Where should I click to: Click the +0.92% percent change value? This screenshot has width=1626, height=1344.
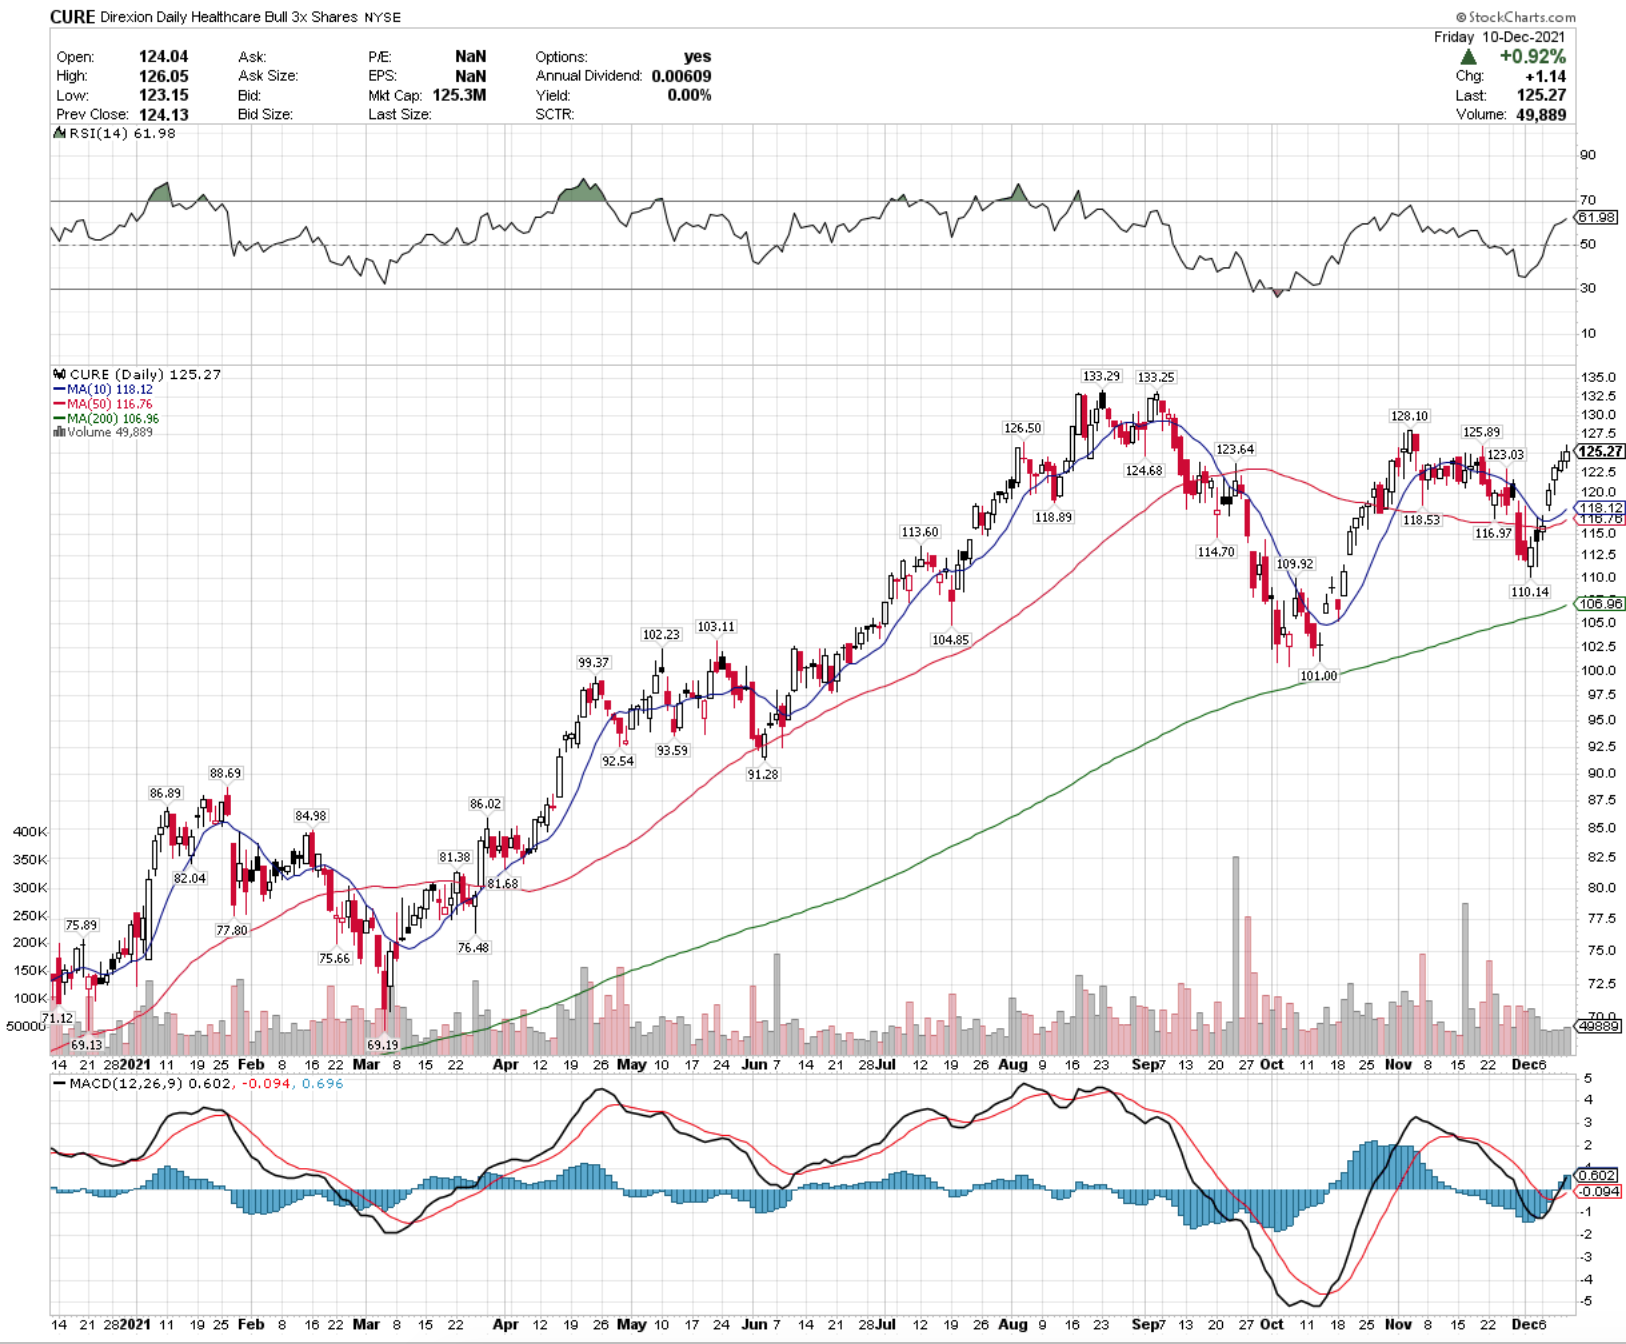[1532, 57]
